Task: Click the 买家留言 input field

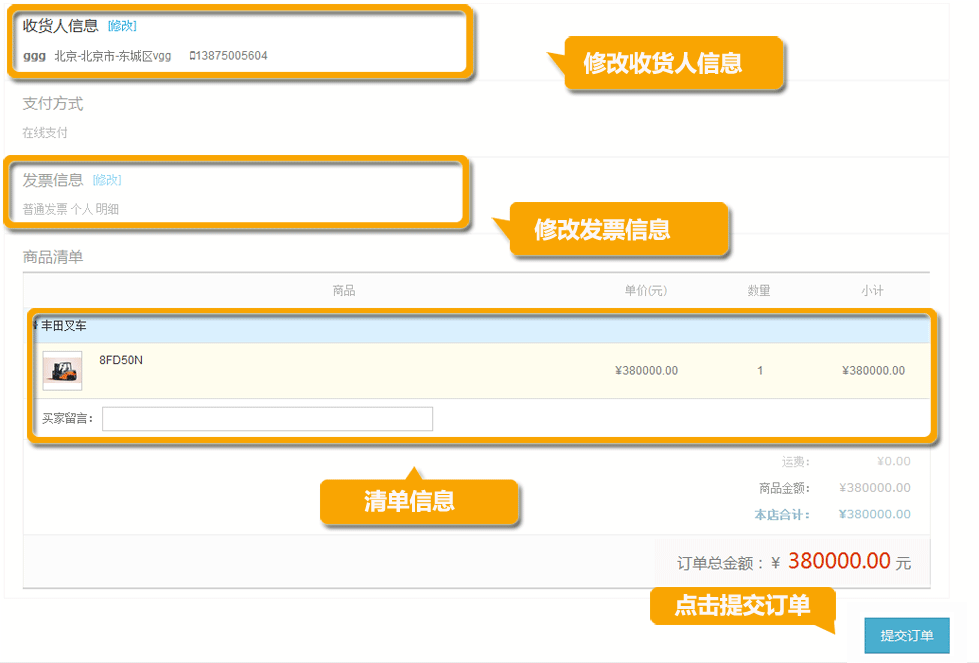Action: pyautogui.click(x=267, y=418)
